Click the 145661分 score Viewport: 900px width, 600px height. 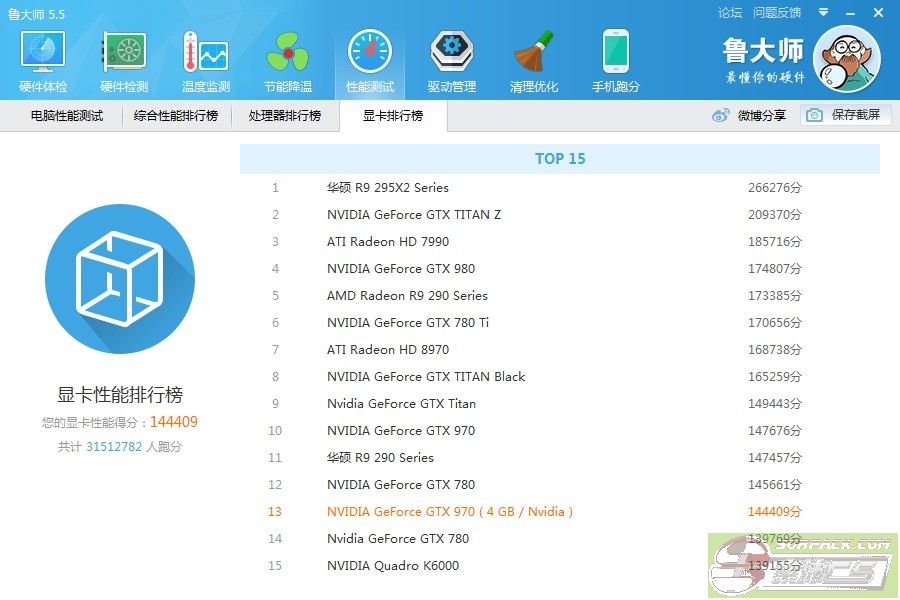click(x=775, y=485)
